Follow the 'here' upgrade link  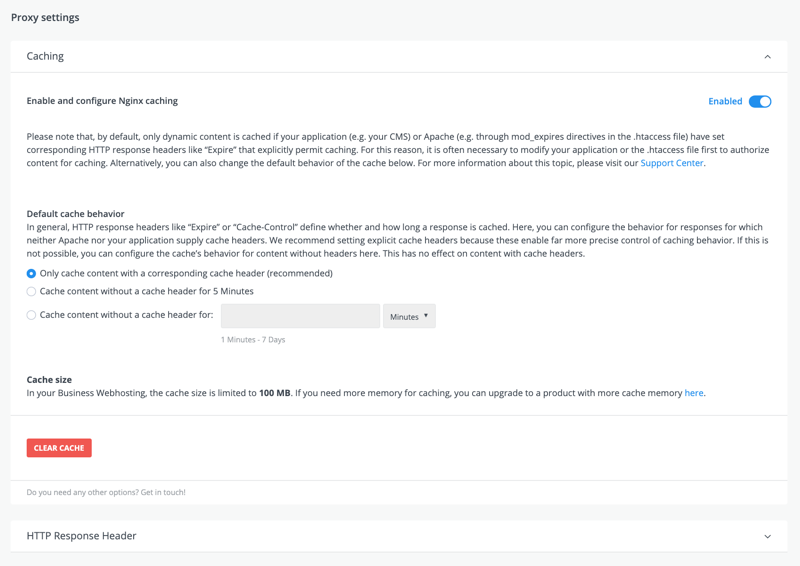694,392
